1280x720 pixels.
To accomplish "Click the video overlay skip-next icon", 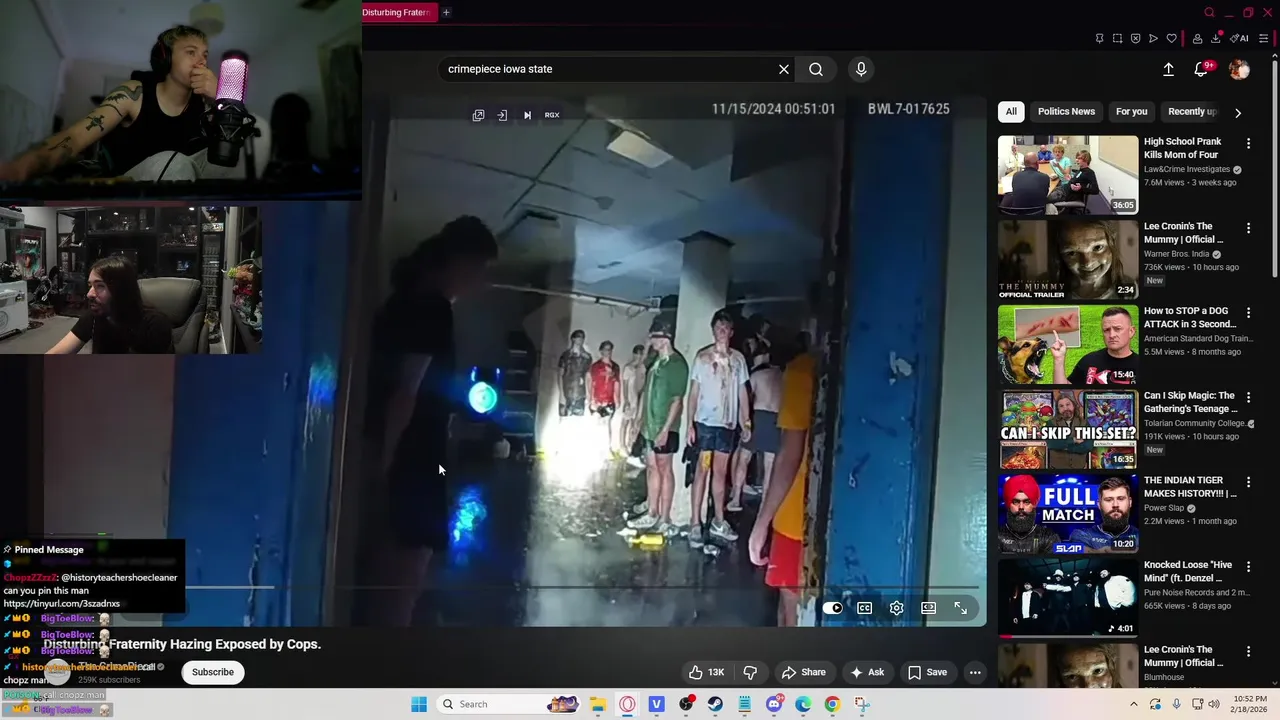I will [527, 115].
